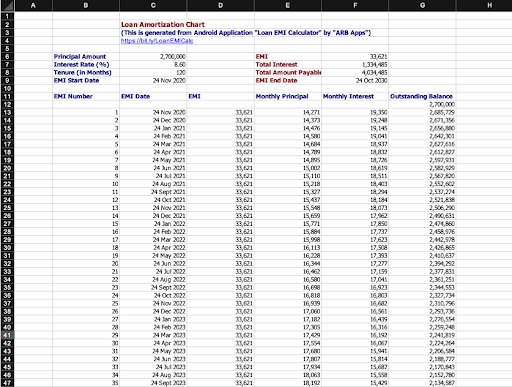The image size is (512, 387).
Task: Select column E header
Action: point(288,5)
